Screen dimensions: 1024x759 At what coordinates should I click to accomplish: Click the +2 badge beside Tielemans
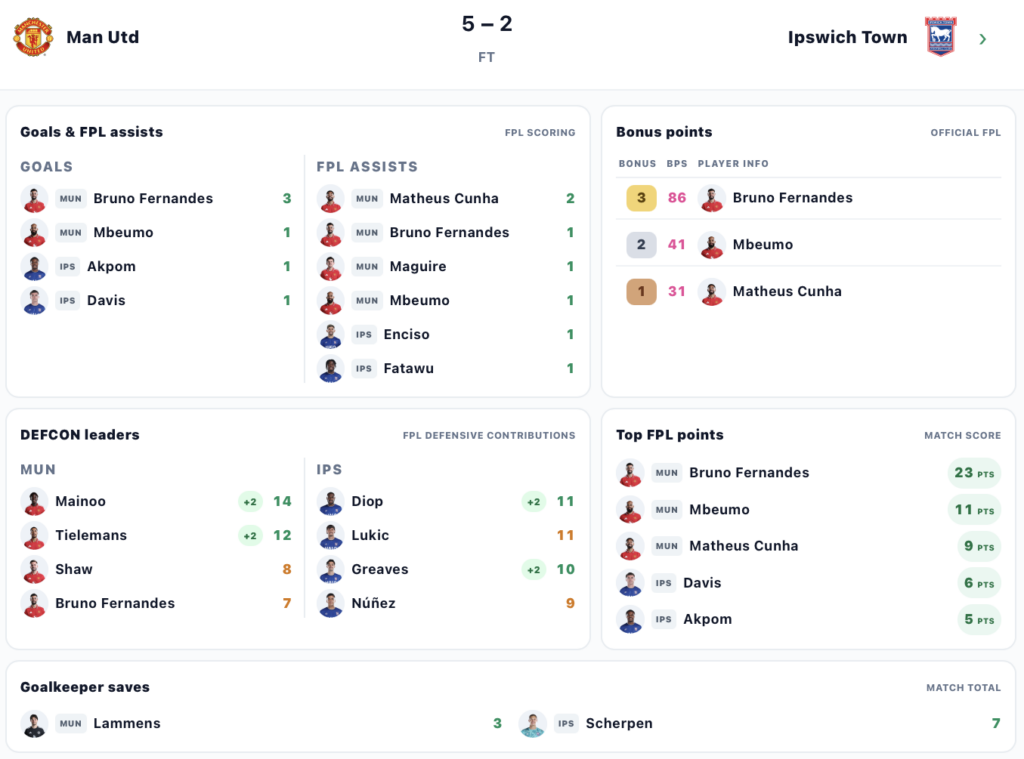point(250,536)
